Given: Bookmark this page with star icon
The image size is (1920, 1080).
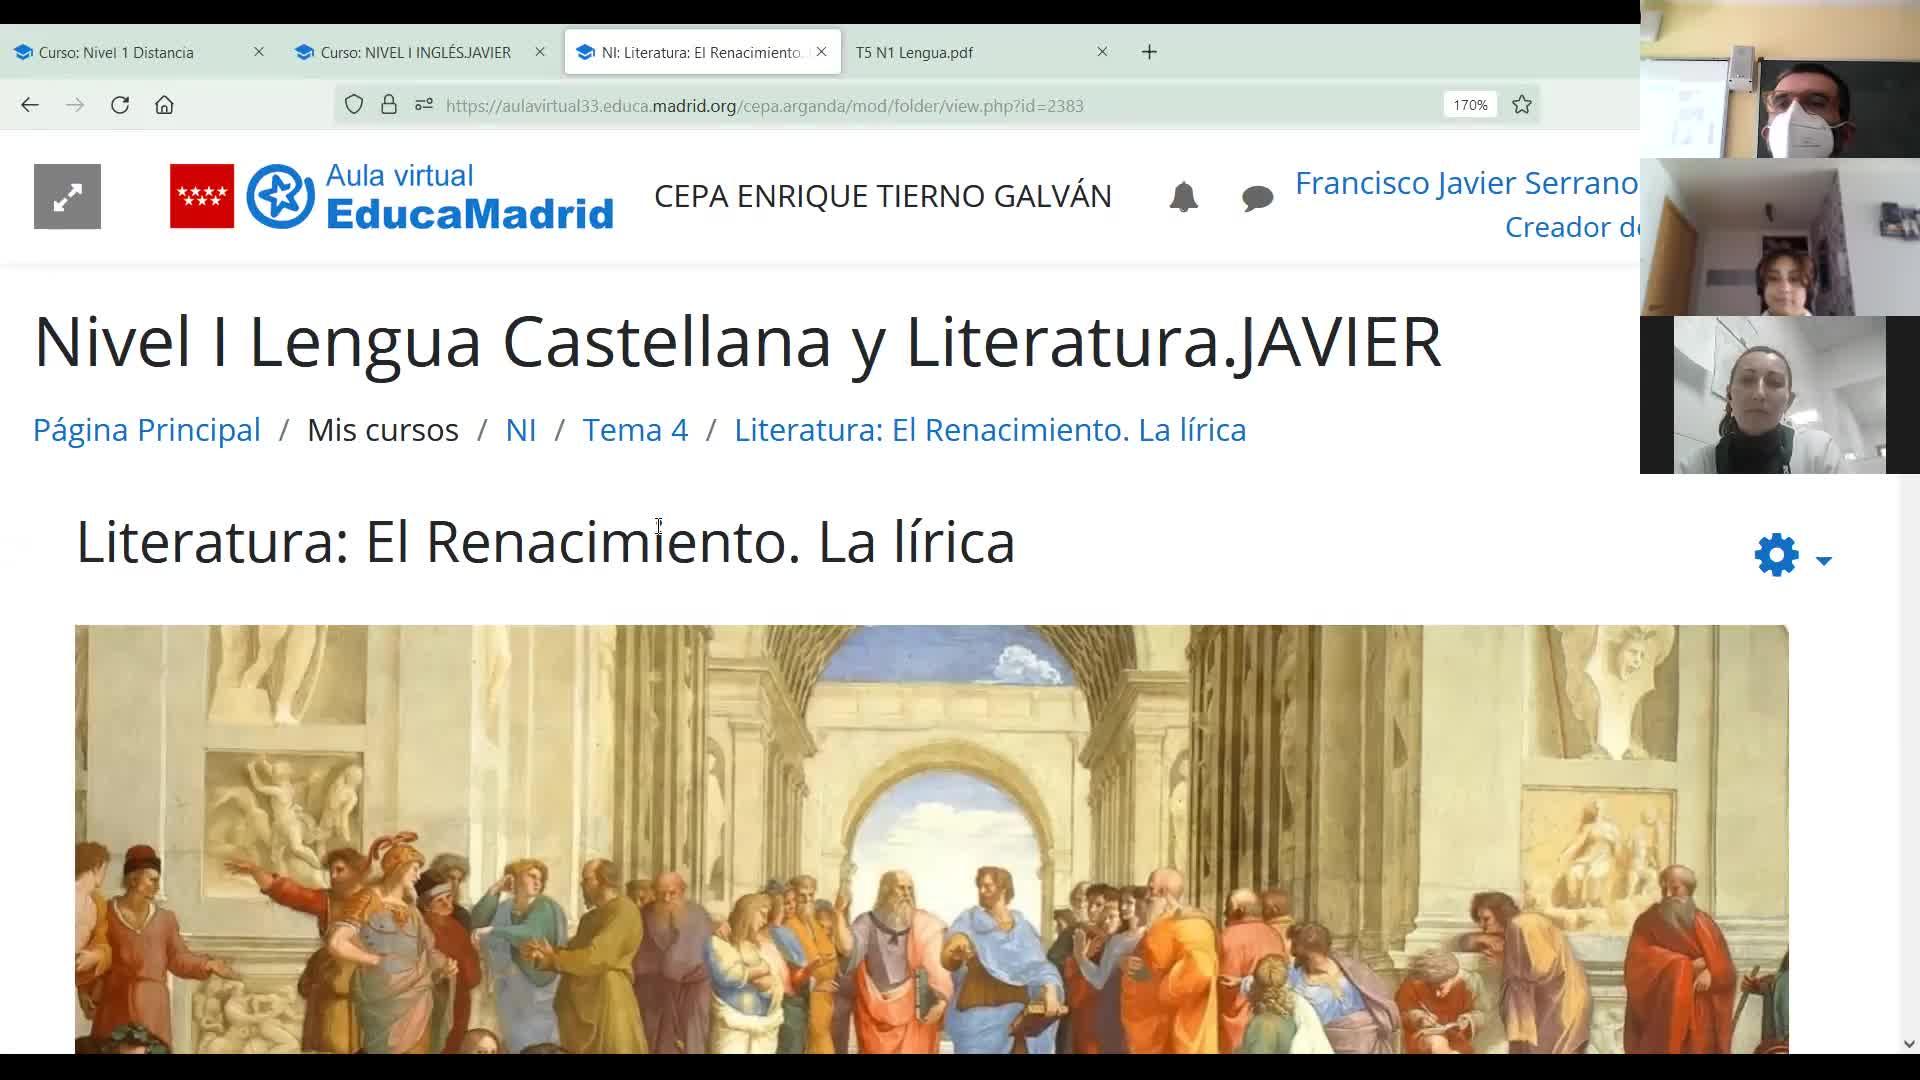Looking at the screenshot, I should coord(1522,105).
